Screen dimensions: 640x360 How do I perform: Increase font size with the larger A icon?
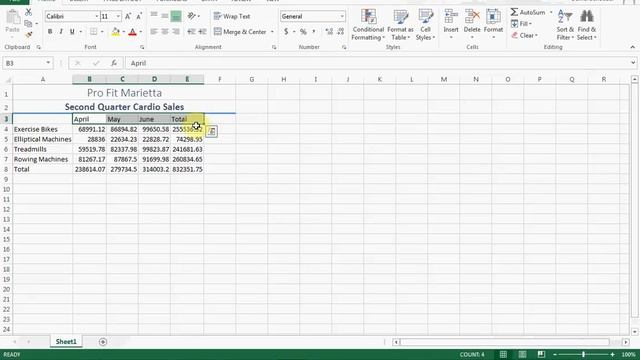tap(128, 16)
